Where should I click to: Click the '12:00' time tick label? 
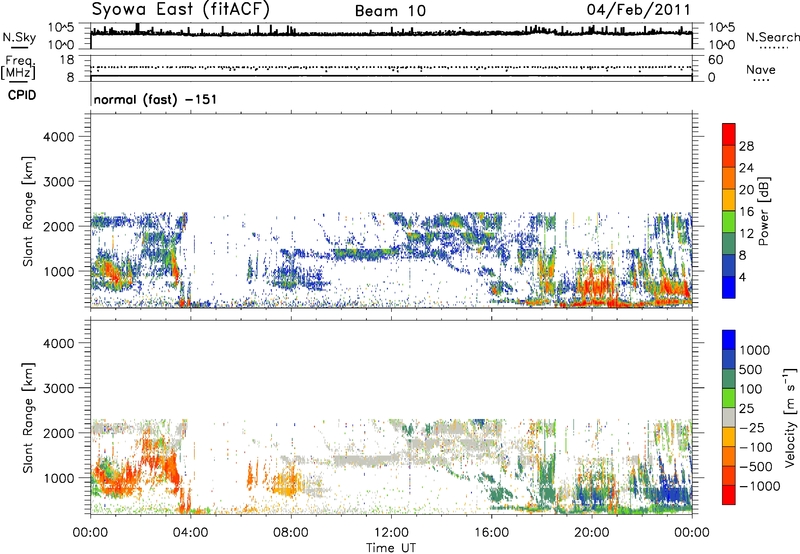pos(391,533)
